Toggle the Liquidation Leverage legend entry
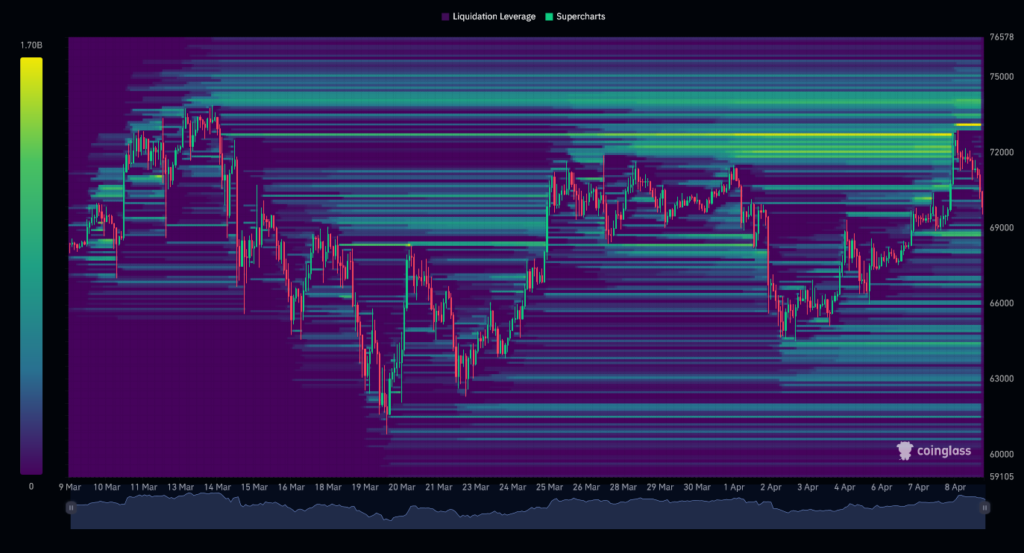The width and height of the screenshot is (1024, 553). click(x=488, y=16)
